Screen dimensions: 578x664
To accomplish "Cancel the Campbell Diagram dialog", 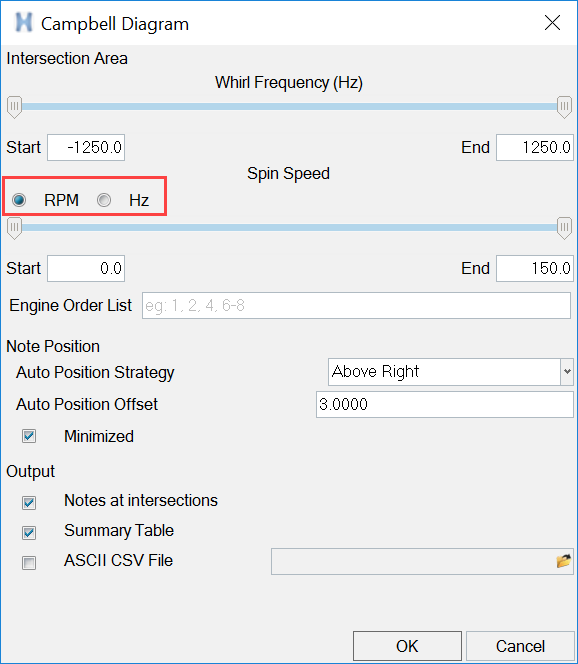I will [520, 646].
